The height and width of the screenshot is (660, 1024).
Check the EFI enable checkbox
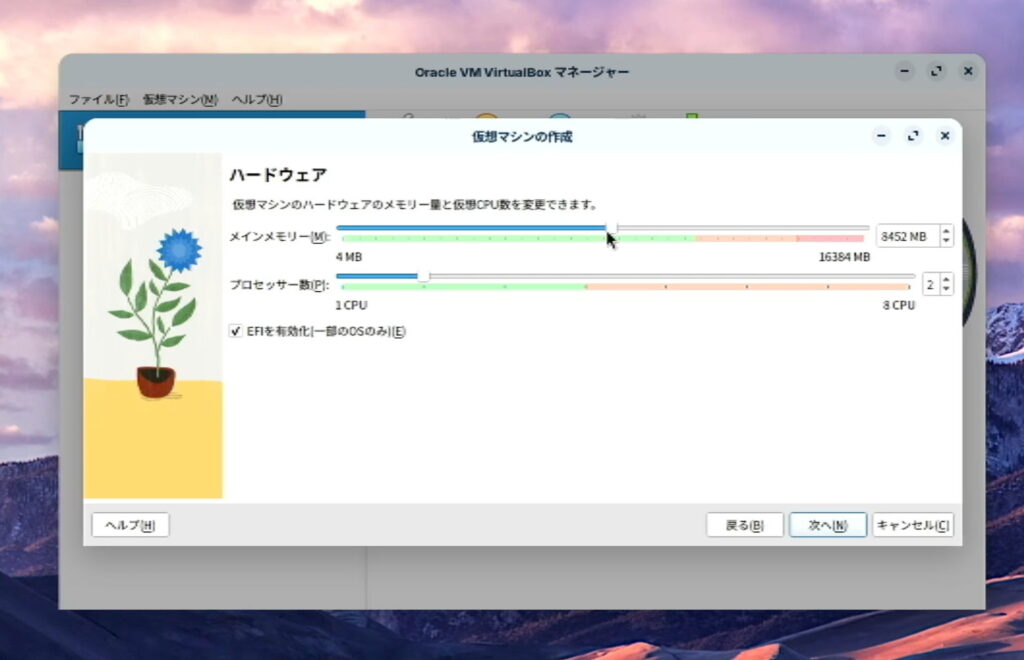[x=236, y=331]
